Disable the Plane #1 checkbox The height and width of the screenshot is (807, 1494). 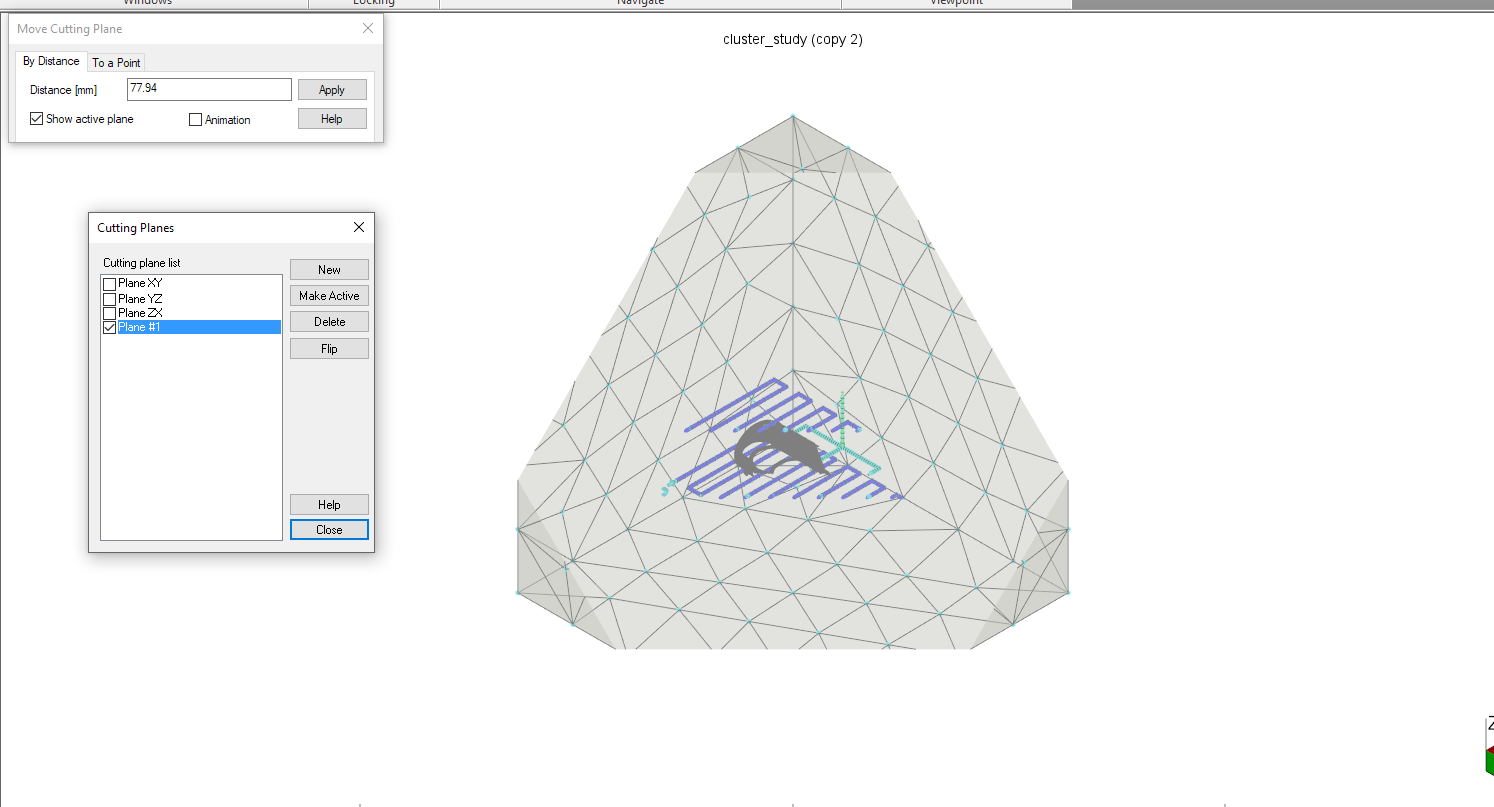point(110,327)
